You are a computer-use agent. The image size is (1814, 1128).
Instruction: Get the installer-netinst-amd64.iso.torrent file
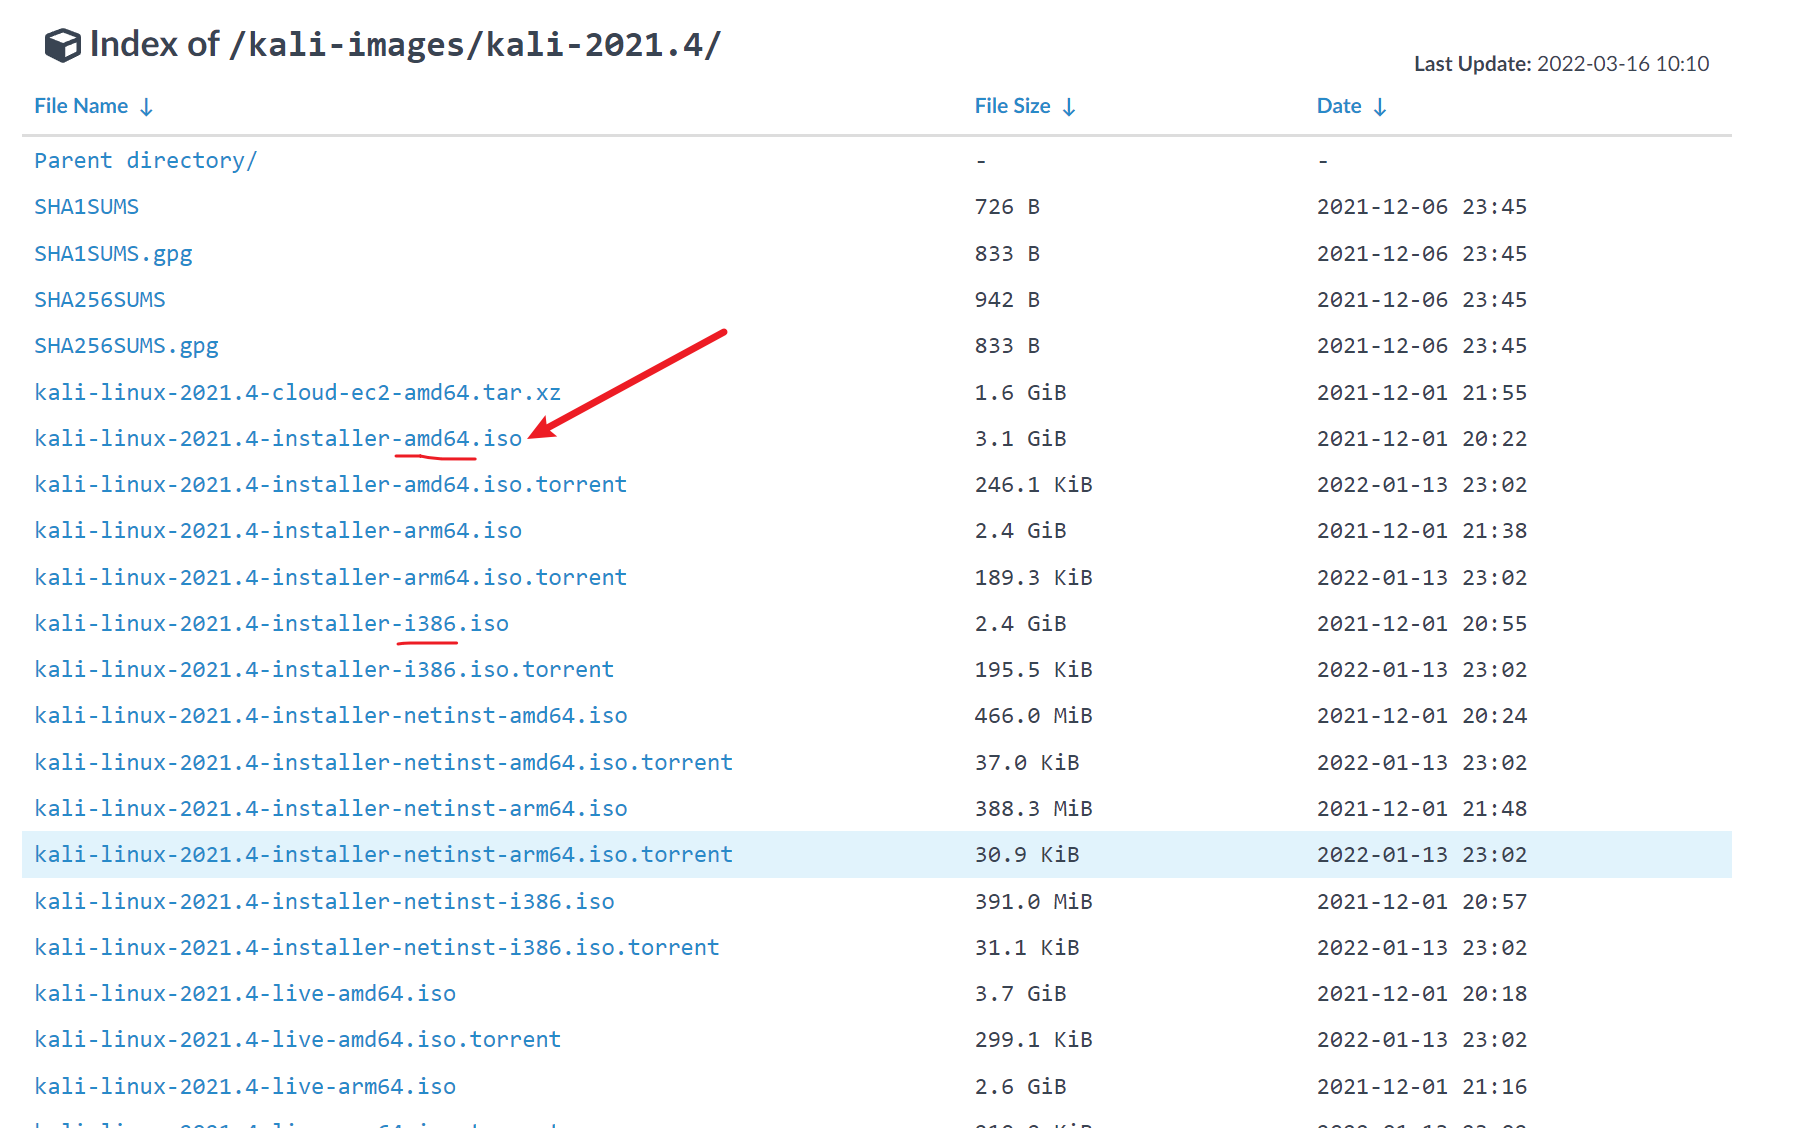(384, 762)
